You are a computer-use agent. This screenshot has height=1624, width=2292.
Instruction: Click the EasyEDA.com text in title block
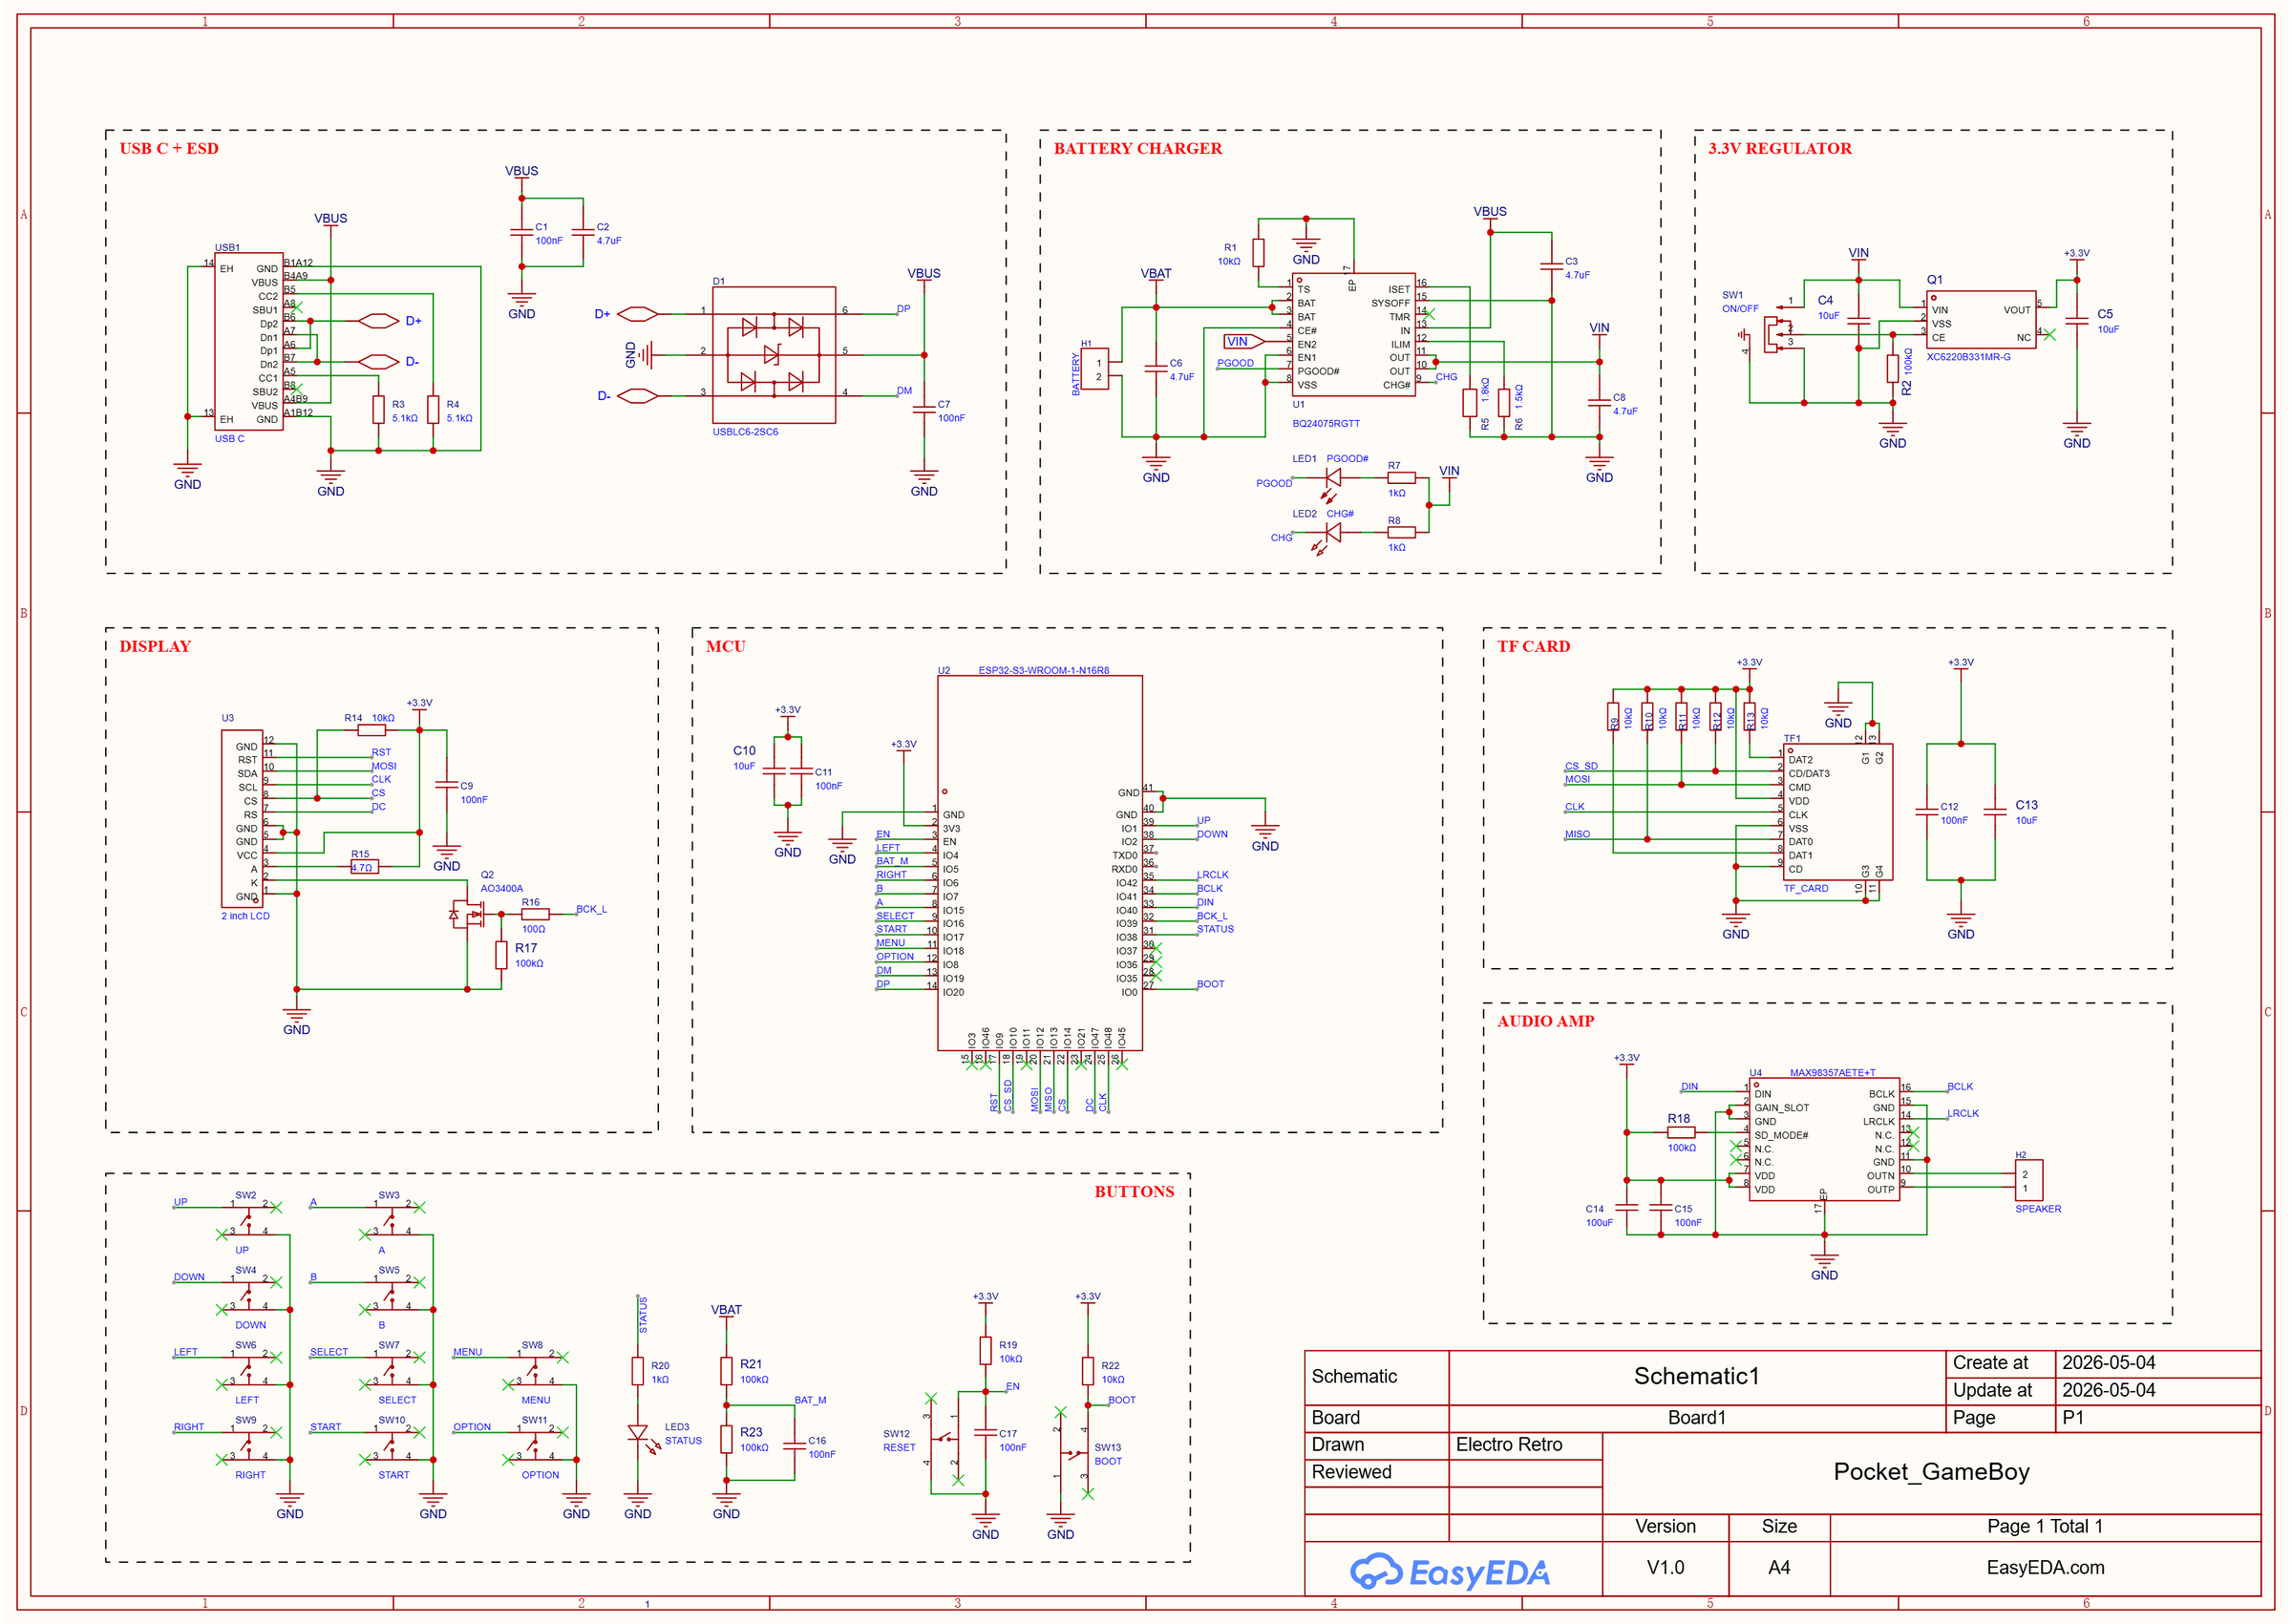coord(2046,1568)
